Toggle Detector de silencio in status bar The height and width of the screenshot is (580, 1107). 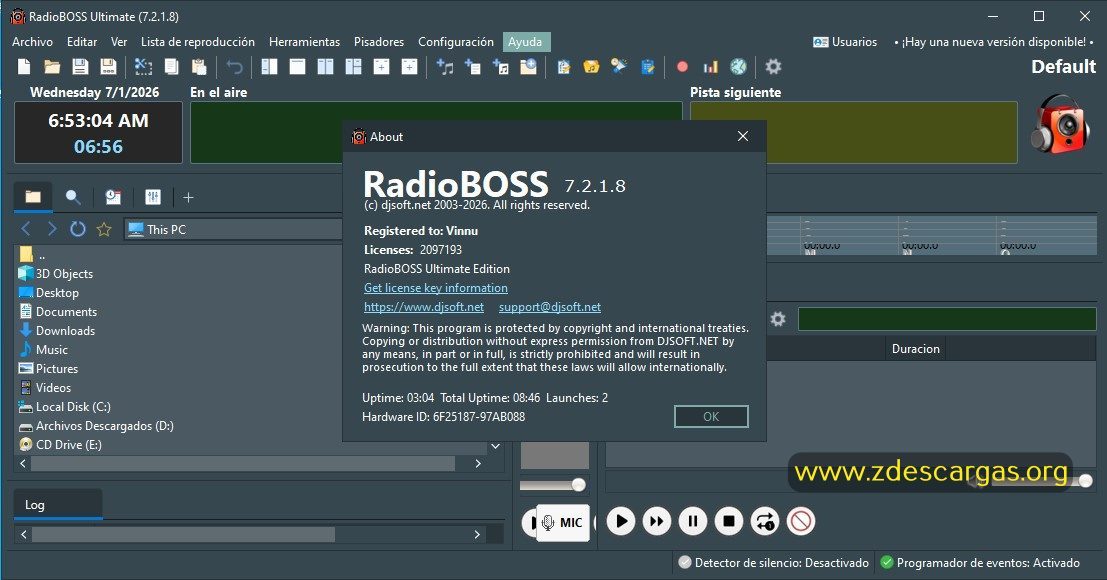click(x=773, y=562)
